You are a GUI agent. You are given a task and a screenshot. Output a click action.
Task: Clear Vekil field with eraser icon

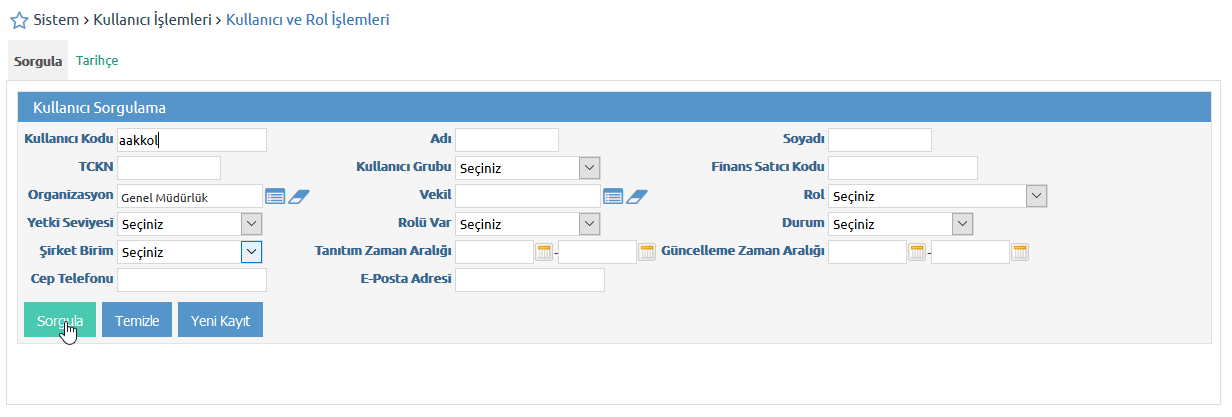click(637, 196)
